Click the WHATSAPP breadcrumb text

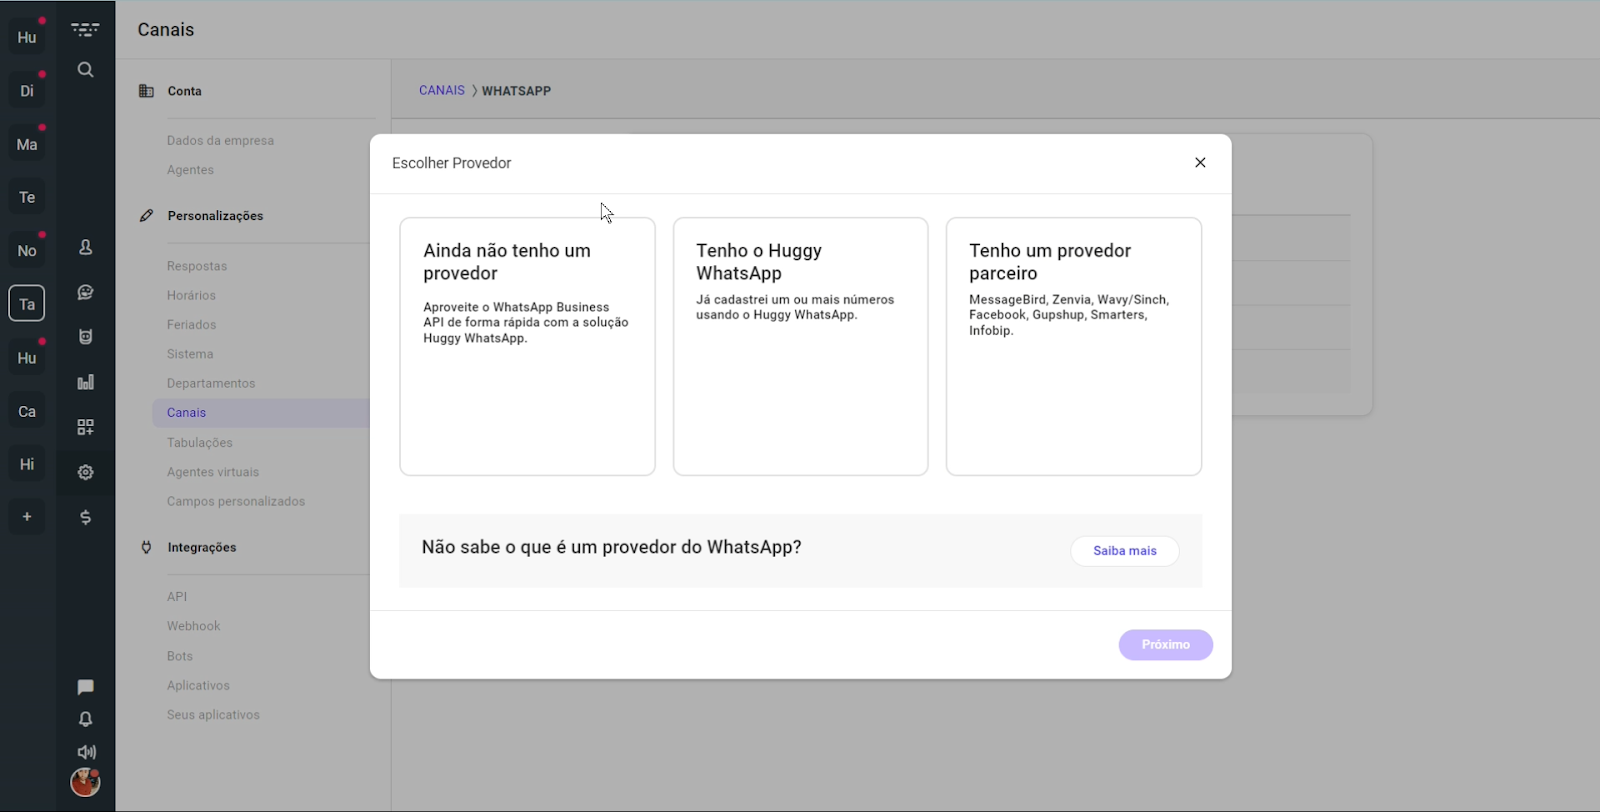coord(516,91)
